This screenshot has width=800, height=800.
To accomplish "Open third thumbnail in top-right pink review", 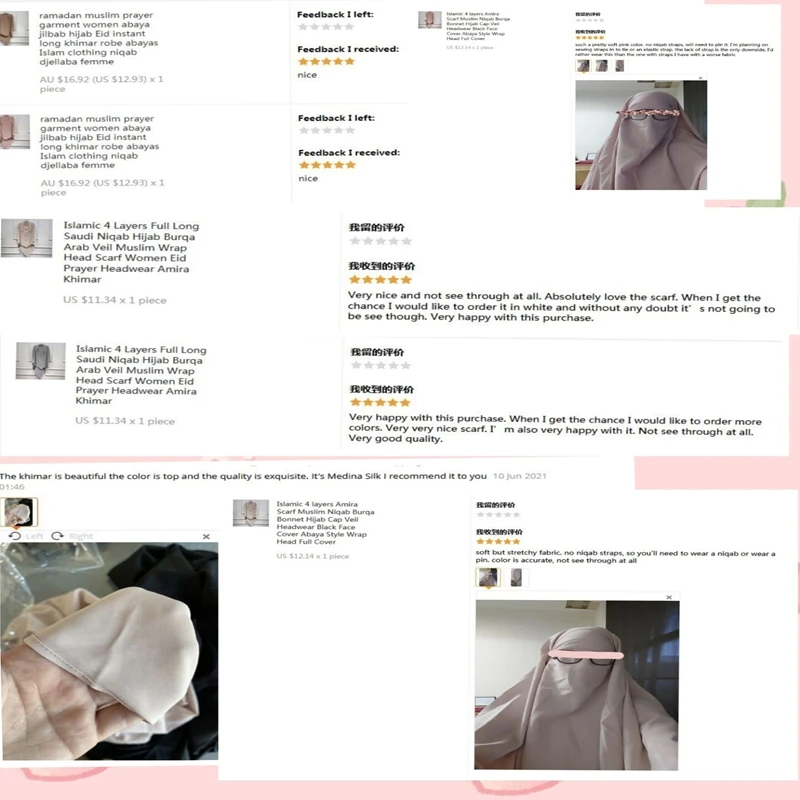I will click(619, 65).
